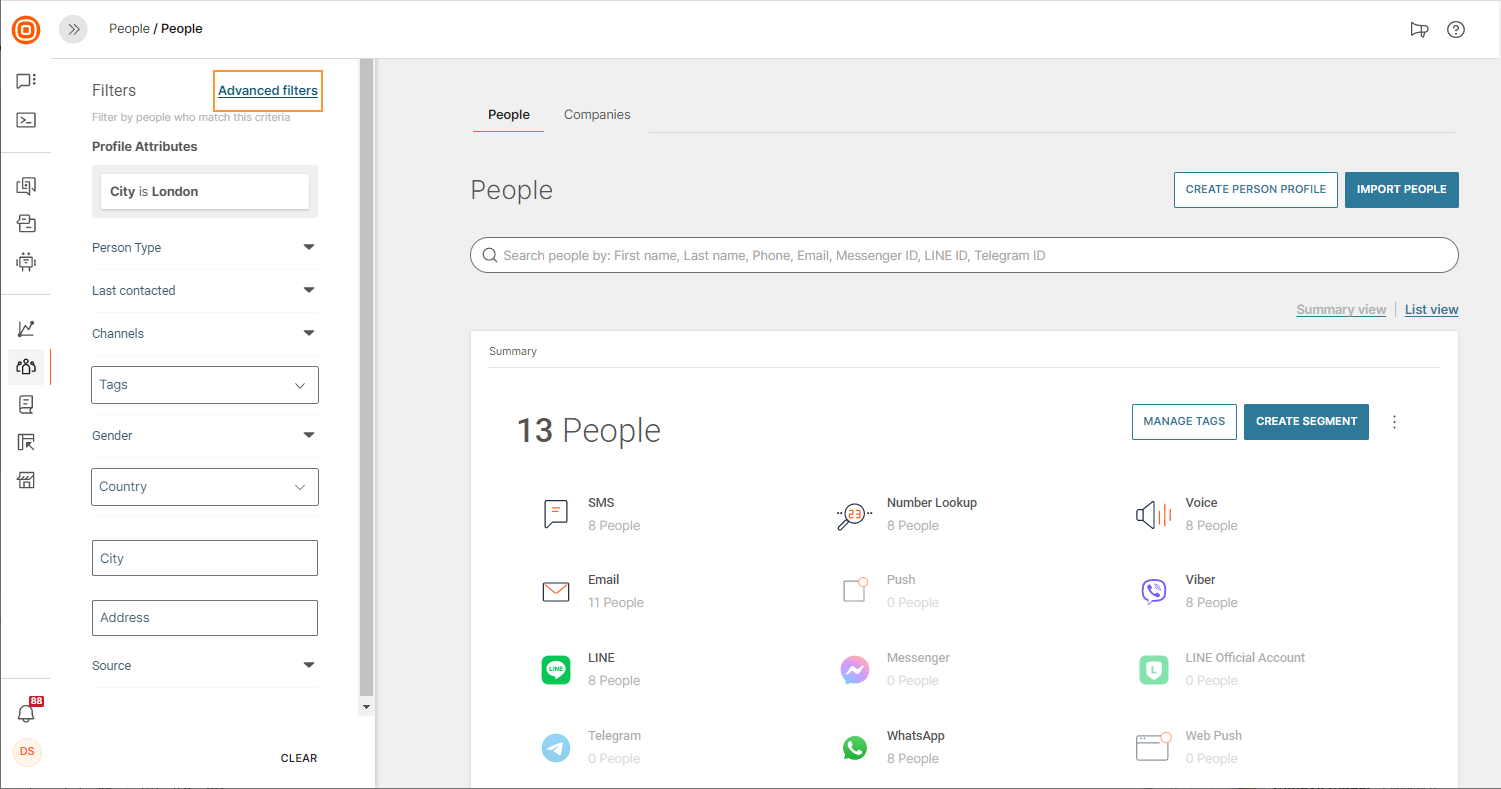Click the filters panel vertical scrollbar
Viewport: 1501px width, 789px height.
(366, 380)
